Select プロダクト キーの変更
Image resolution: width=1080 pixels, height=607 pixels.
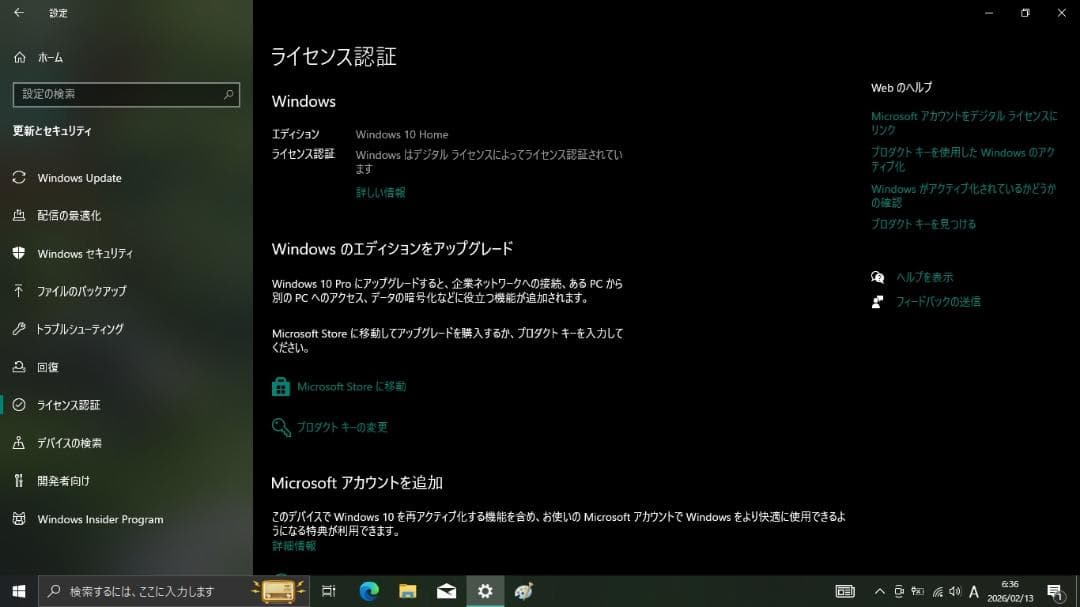[343, 427]
